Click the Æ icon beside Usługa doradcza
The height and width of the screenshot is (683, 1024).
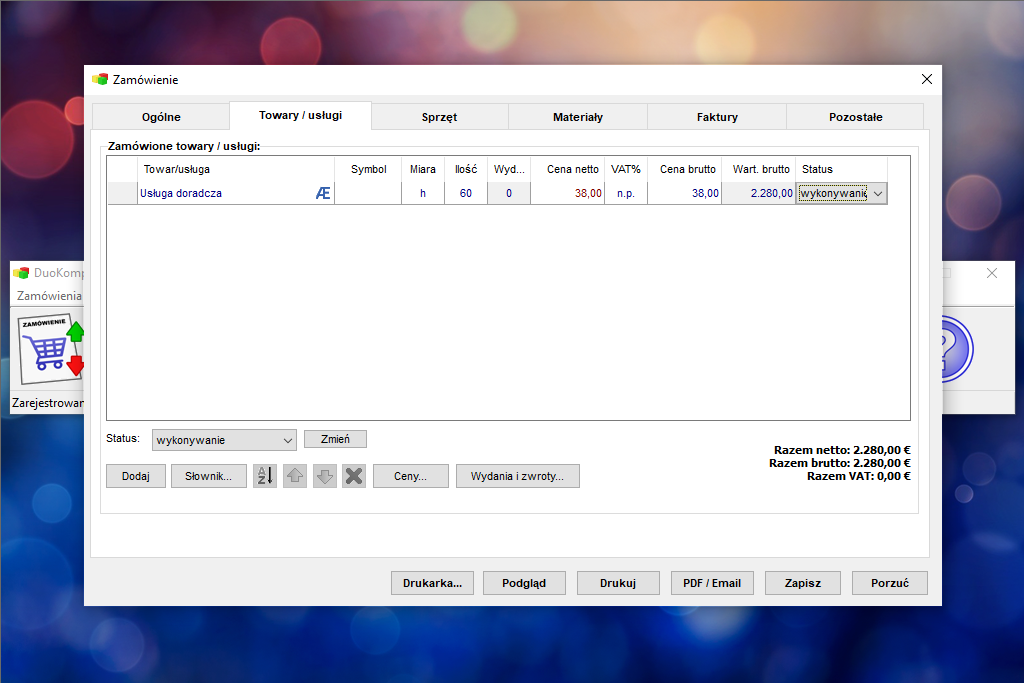(x=323, y=193)
